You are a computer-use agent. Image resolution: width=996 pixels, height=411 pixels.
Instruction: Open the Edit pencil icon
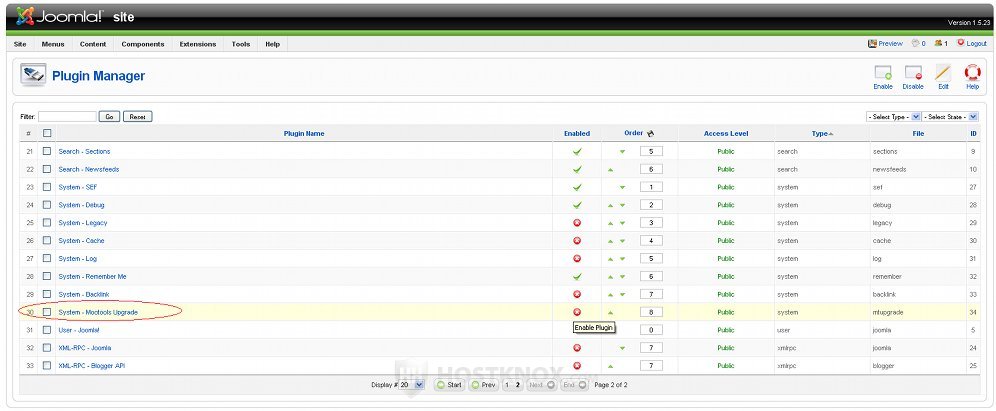pyautogui.click(x=942, y=76)
